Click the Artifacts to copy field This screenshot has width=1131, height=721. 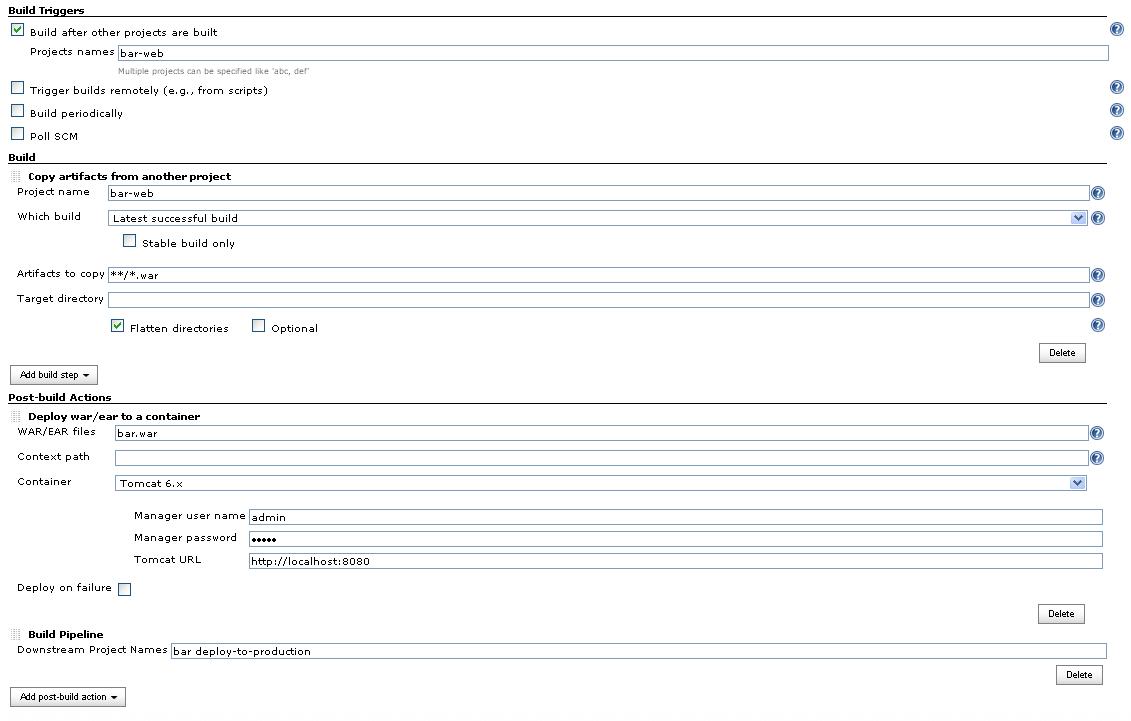pyautogui.click(x=599, y=275)
